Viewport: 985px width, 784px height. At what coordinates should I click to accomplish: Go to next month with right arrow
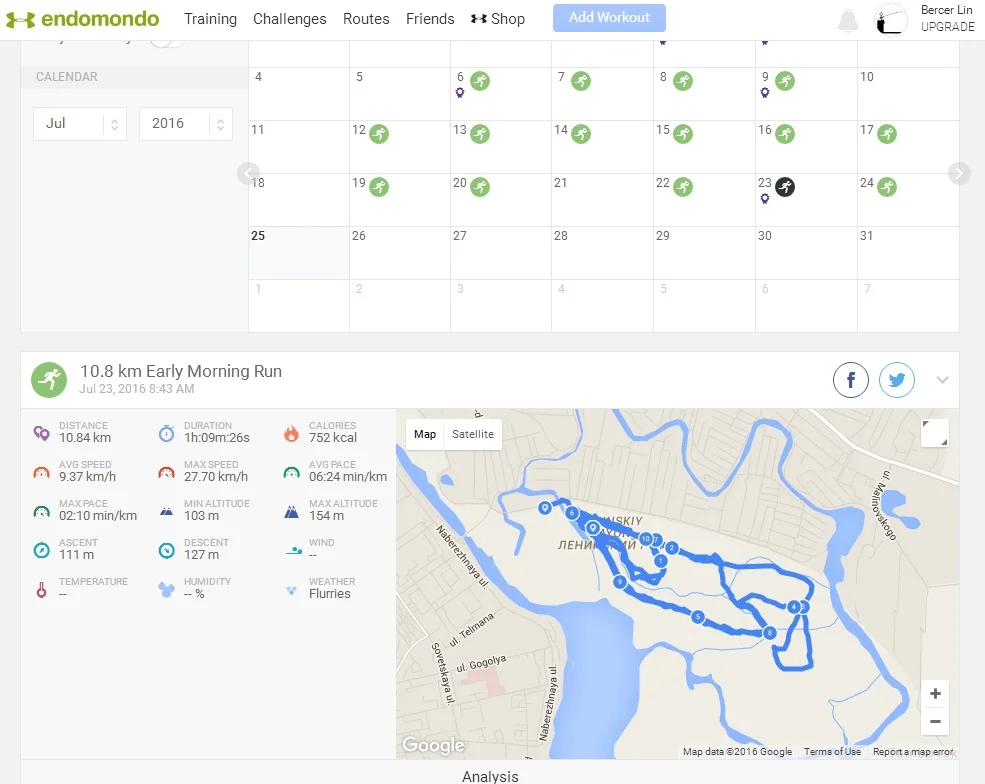point(959,174)
